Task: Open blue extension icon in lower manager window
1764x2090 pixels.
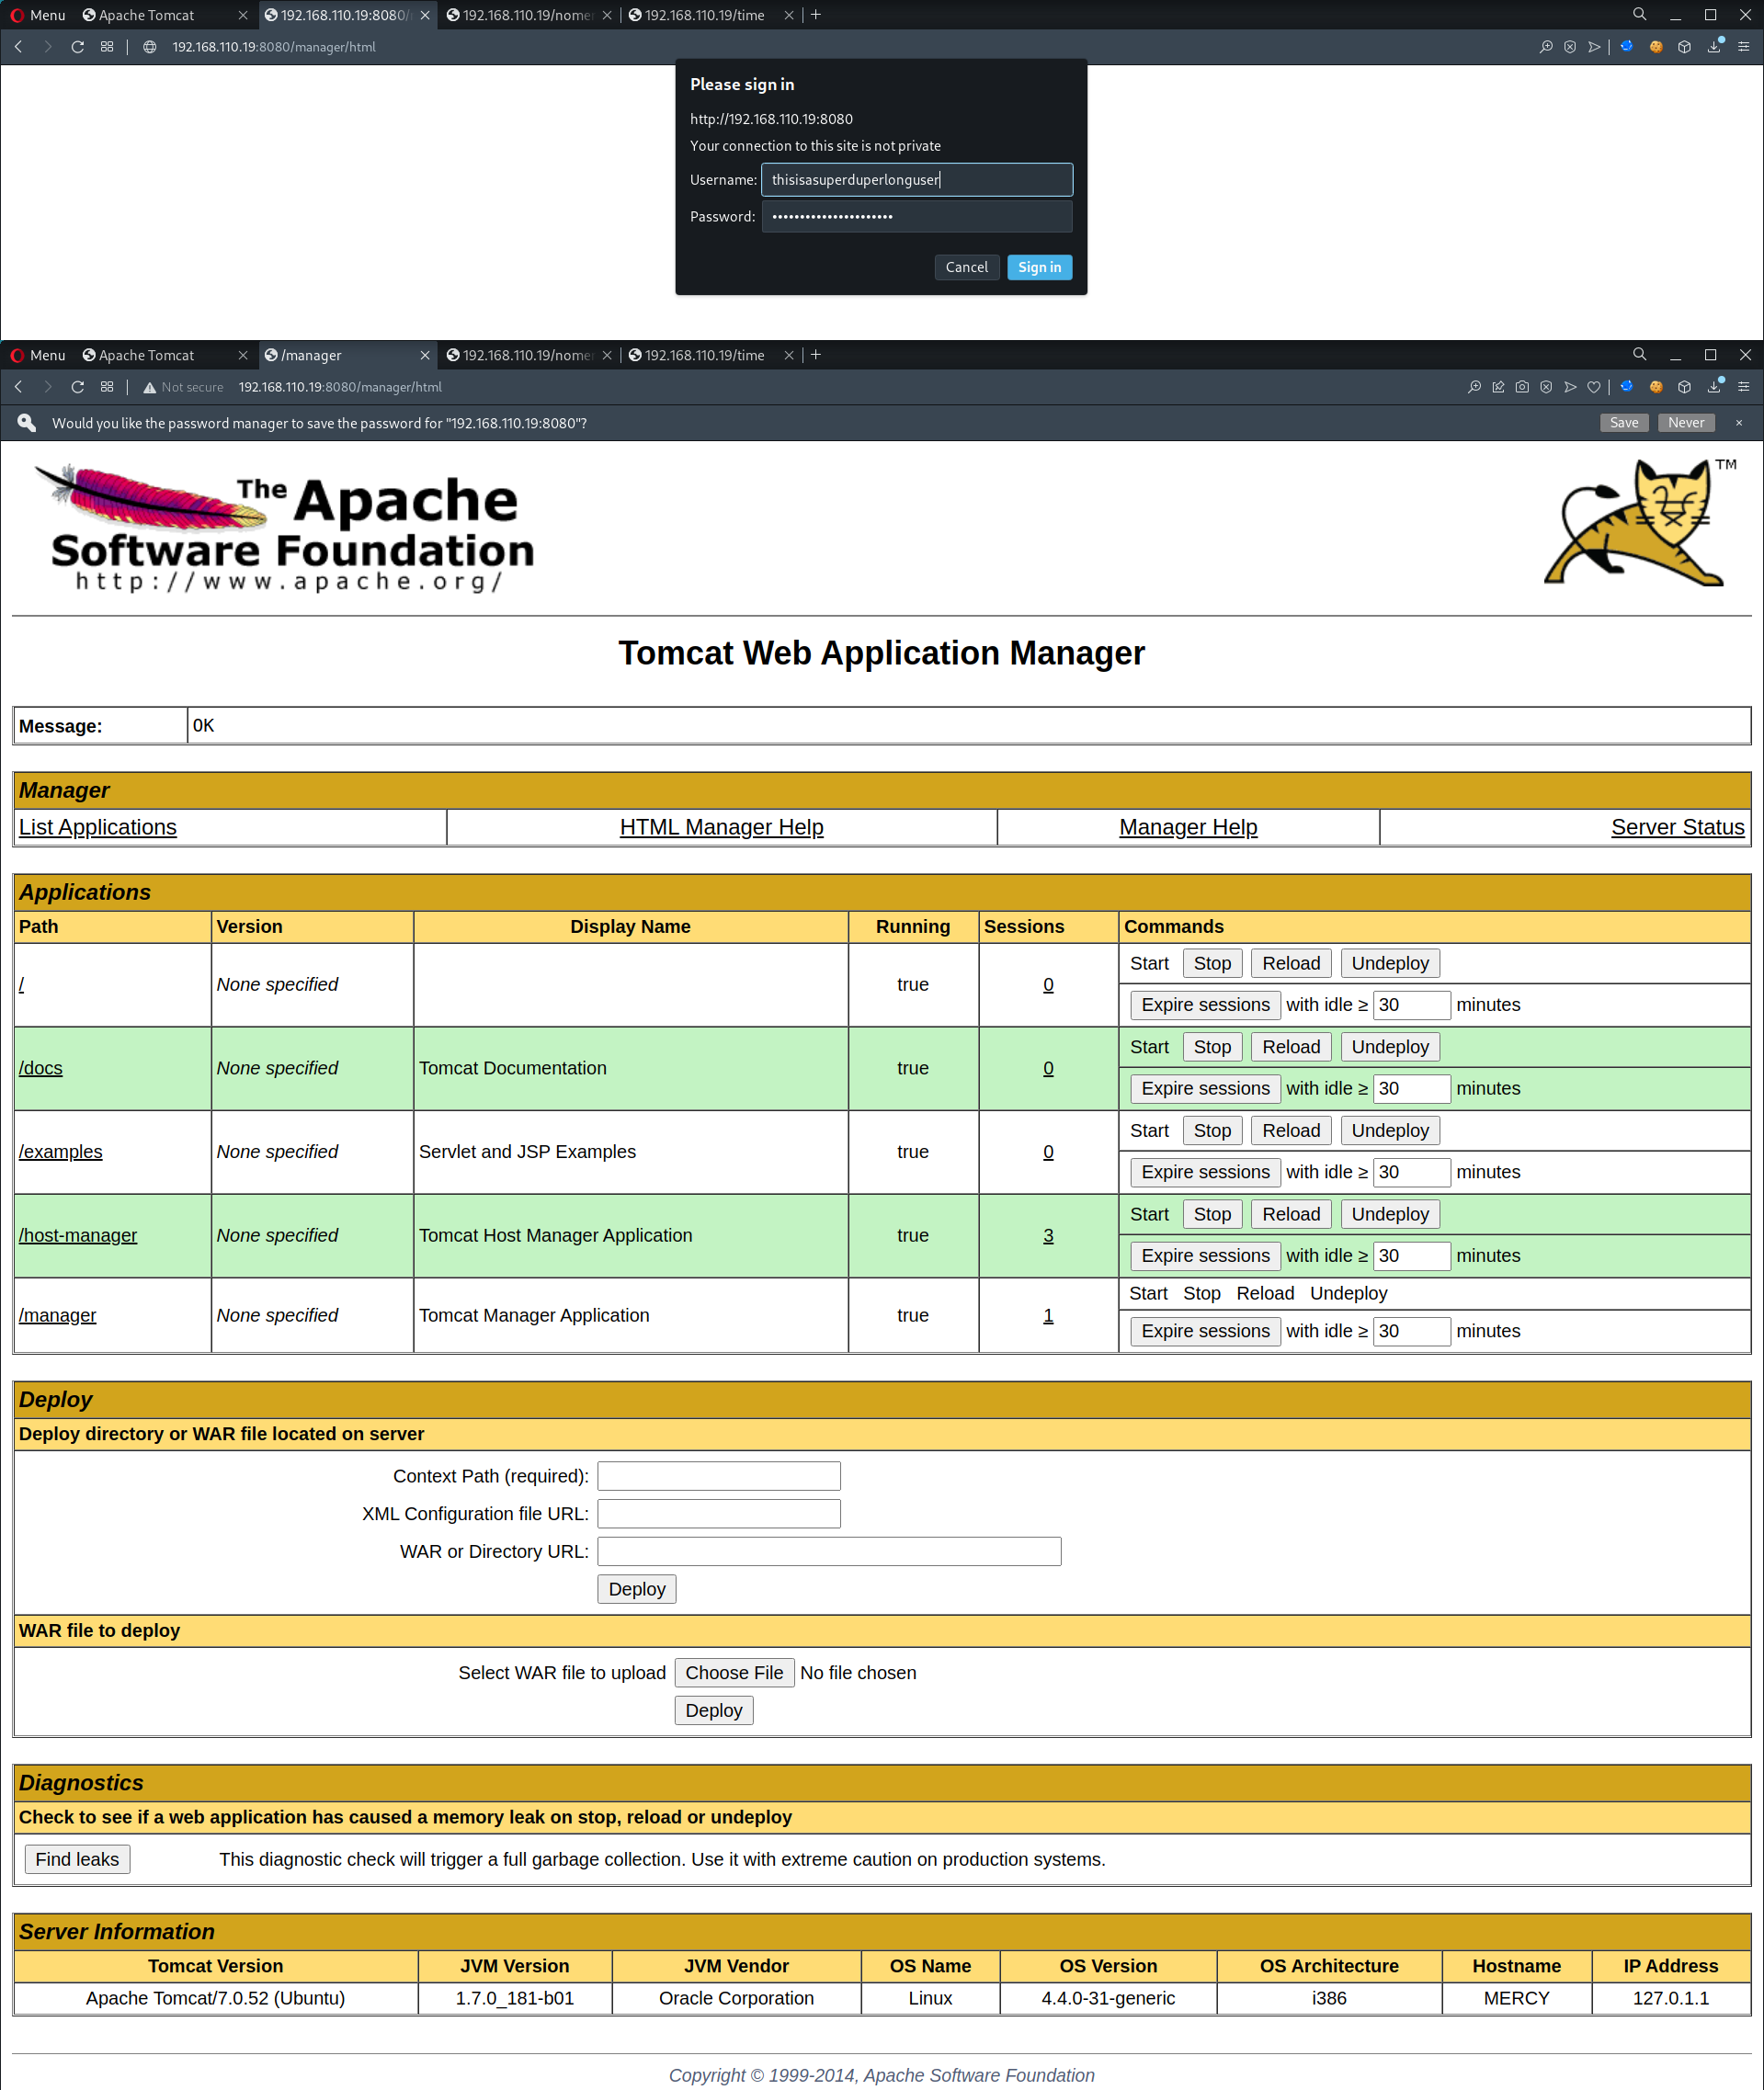Action: coord(1627,387)
